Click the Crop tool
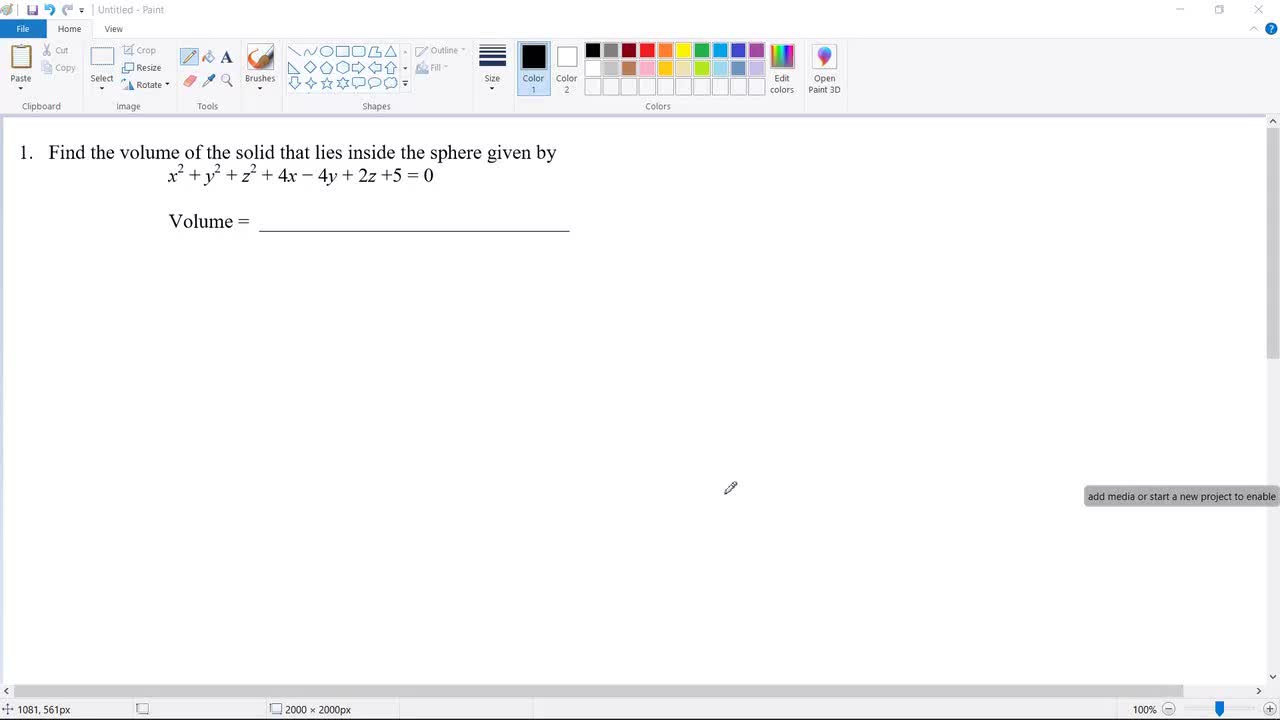 [x=140, y=50]
